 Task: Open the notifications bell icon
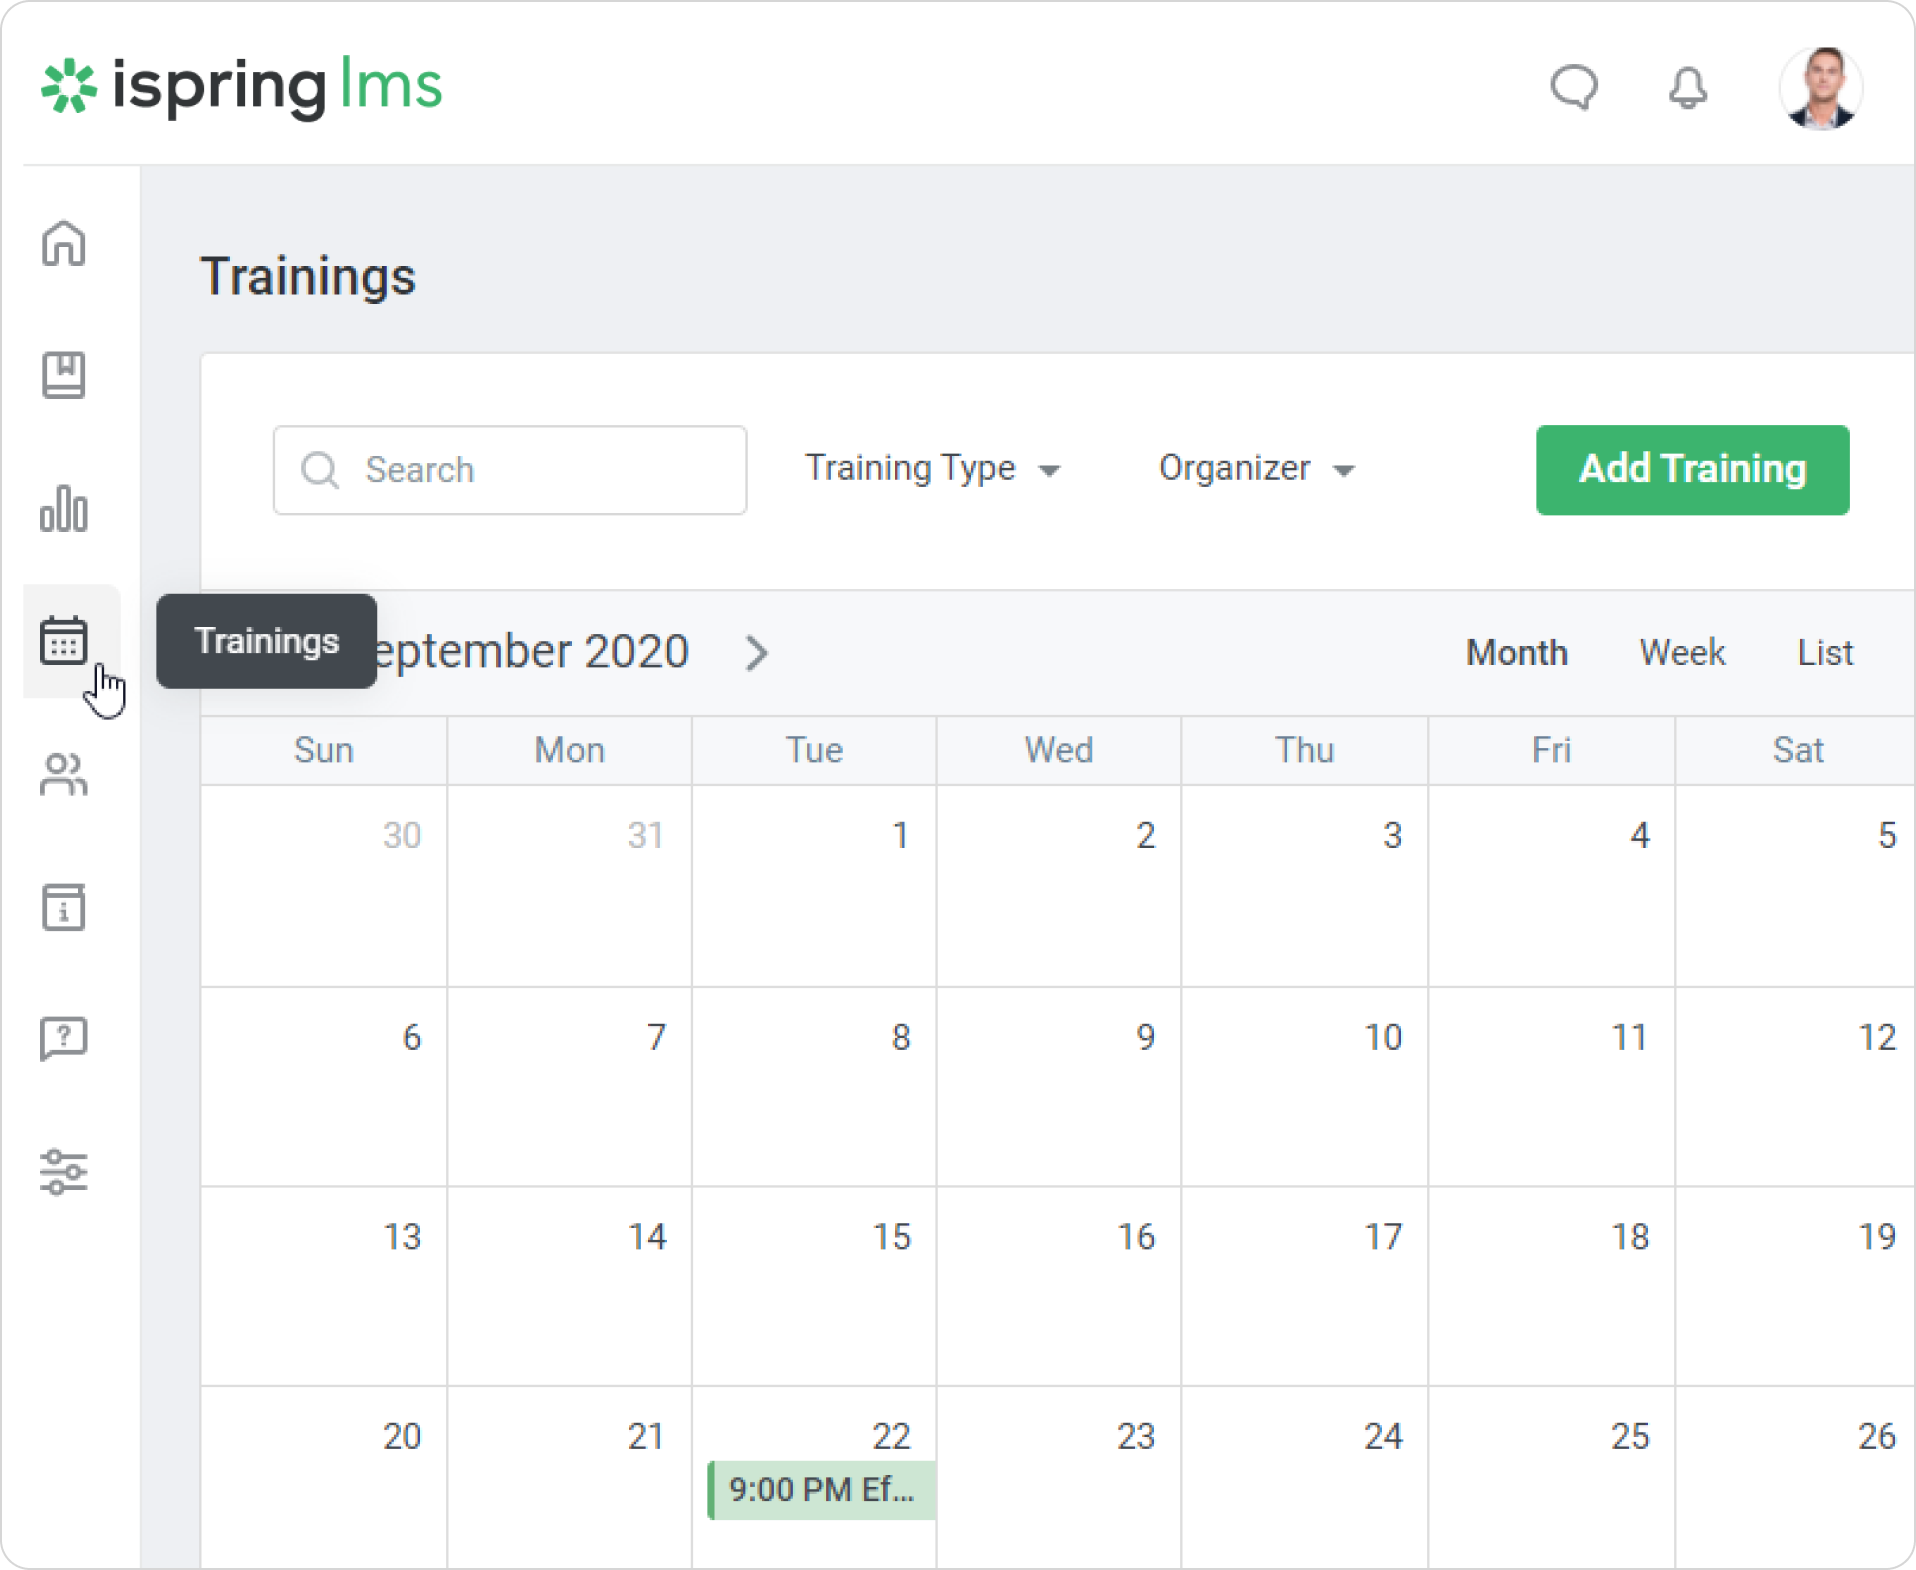[x=1687, y=87]
